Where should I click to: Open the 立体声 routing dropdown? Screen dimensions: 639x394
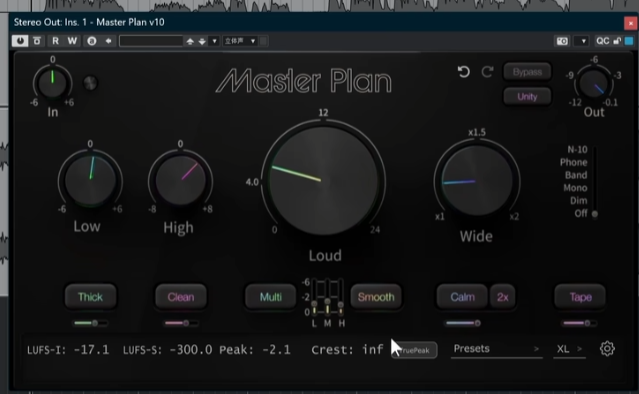tap(240, 41)
